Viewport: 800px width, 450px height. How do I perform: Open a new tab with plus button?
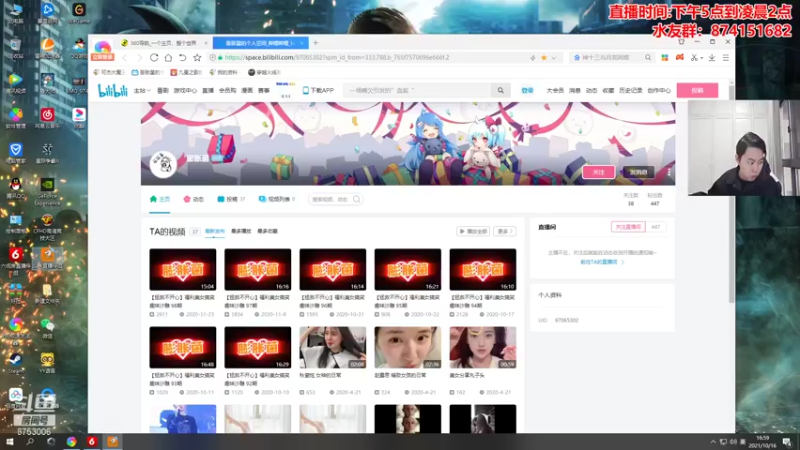coord(315,43)
